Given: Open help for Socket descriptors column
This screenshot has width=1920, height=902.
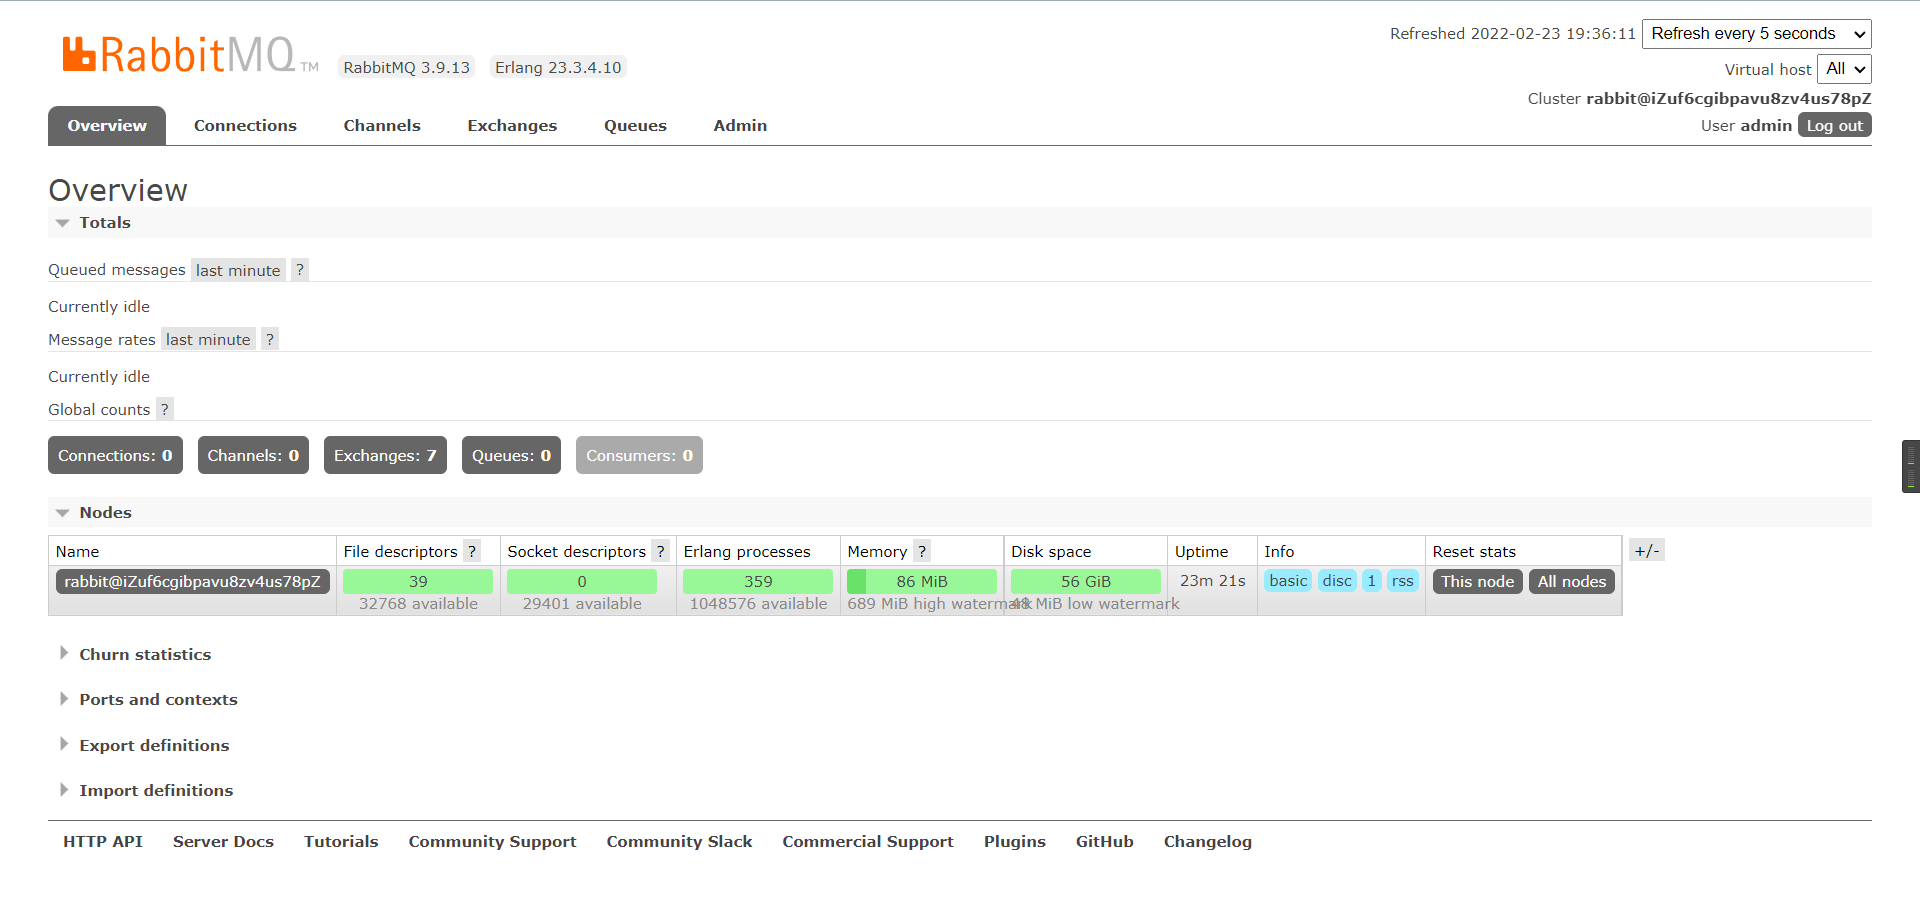Looking at the screenshot, I should tap(661, 551).
